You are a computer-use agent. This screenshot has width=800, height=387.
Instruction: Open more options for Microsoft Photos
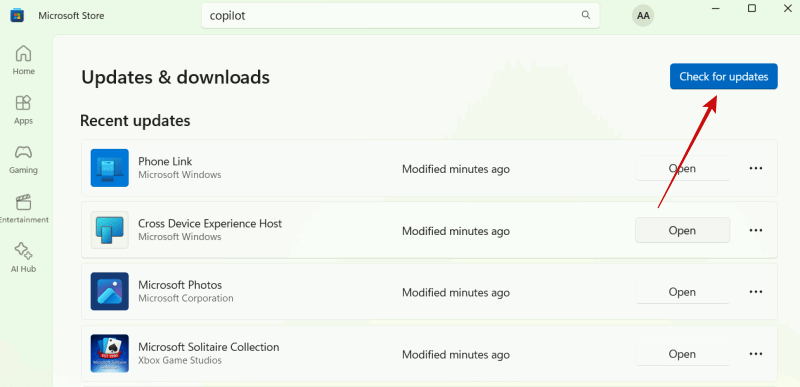click(x=756, y=292)
